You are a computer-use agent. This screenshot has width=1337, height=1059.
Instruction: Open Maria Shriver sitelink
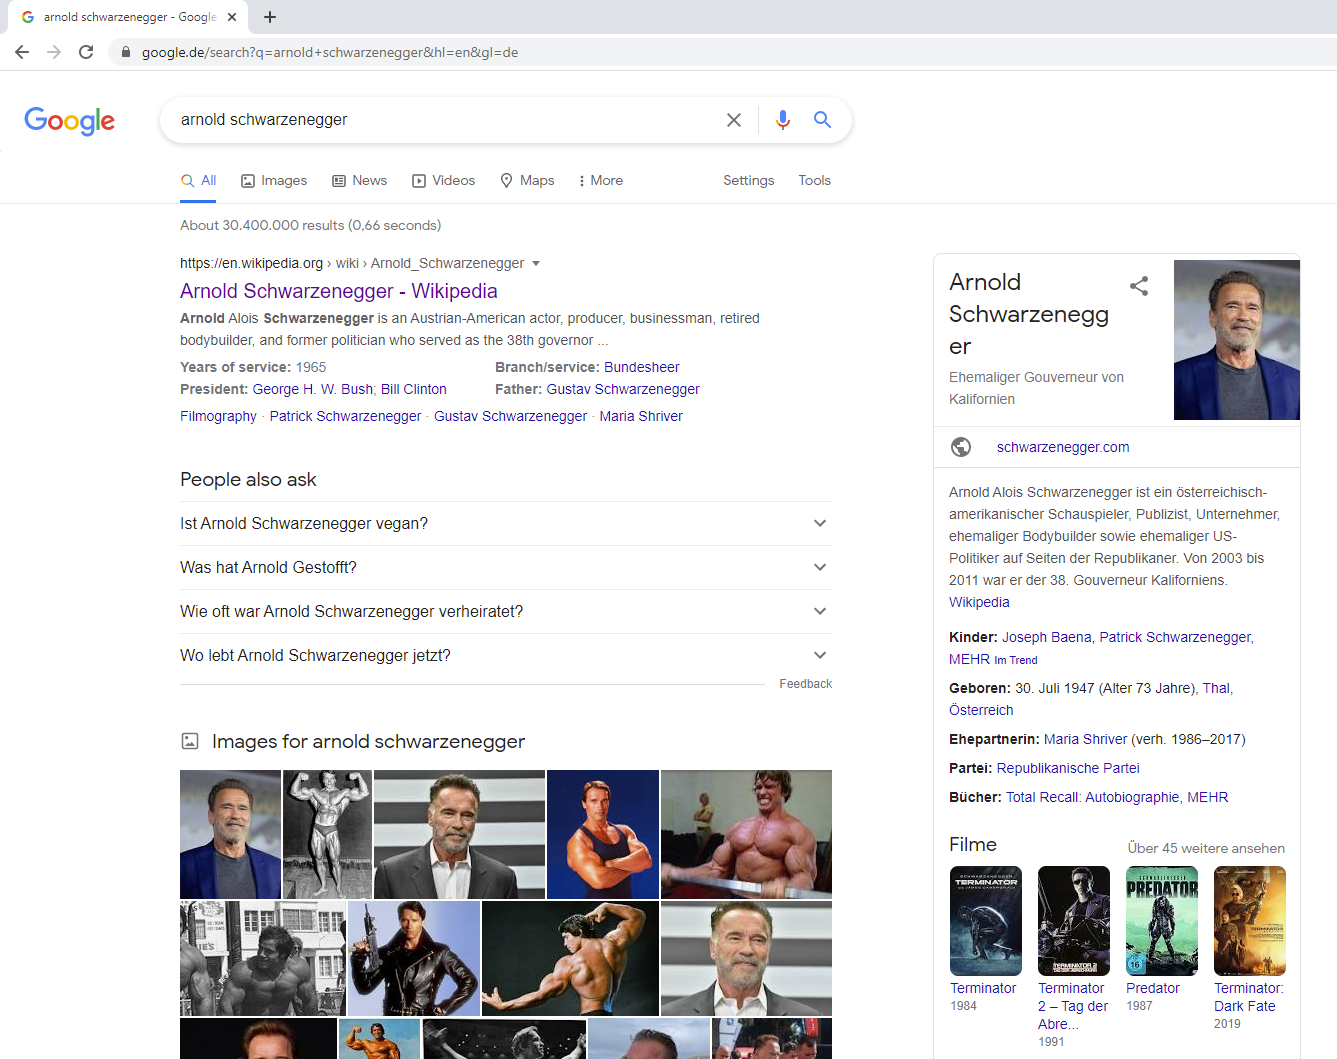(x=641, y=416)
